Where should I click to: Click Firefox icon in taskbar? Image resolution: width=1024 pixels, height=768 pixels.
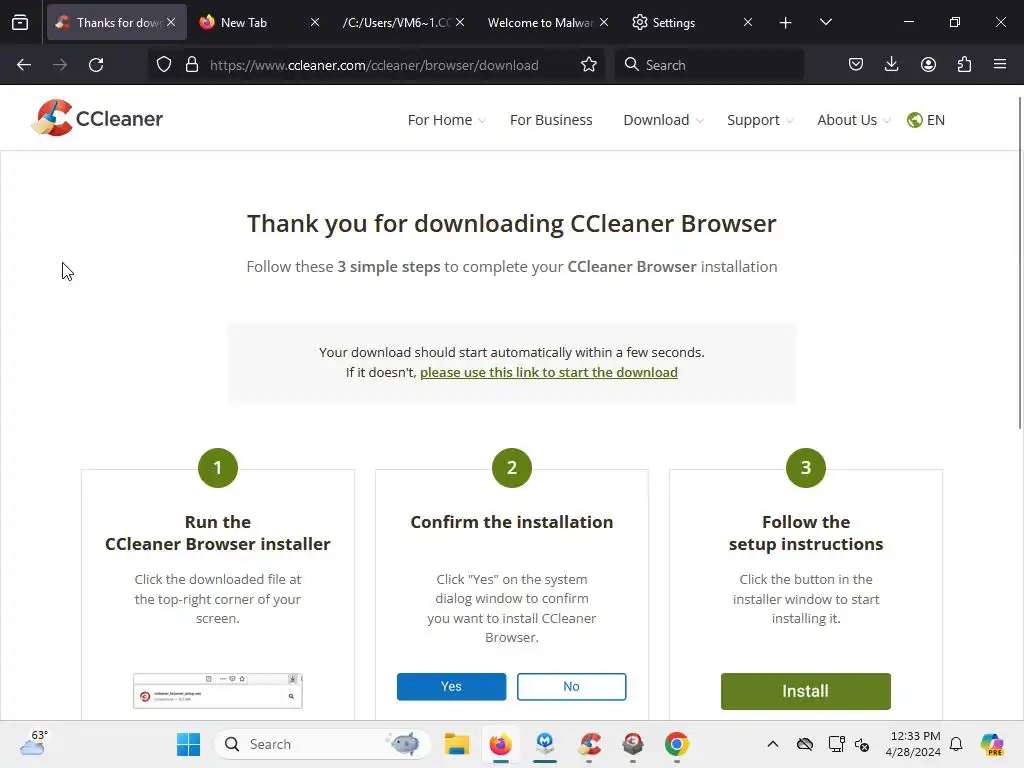(500, 744)
